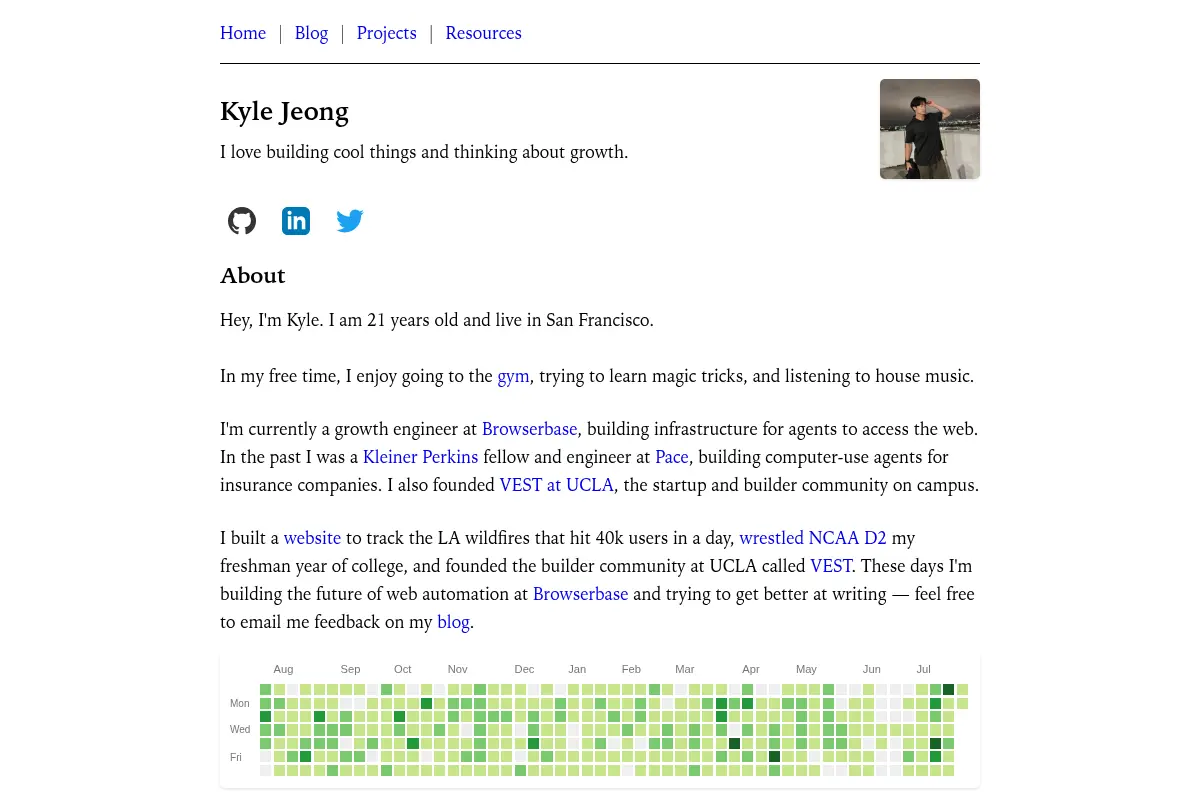Open the LA wildfires website link
Image resolution: width=1200 pixels, height=800 pixels.
click(312, 538)
